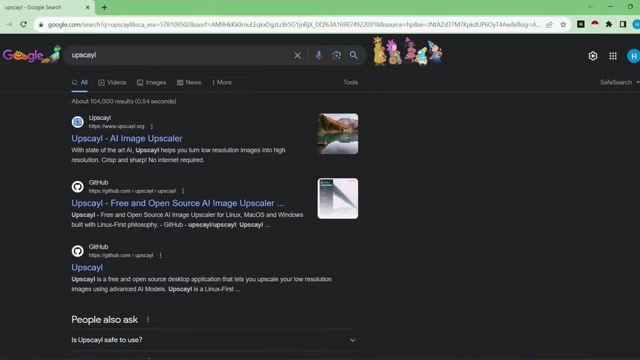Click the lake landscape thumbnail
This screenshot has height=360, width=640.
click(x=338, y=134)
